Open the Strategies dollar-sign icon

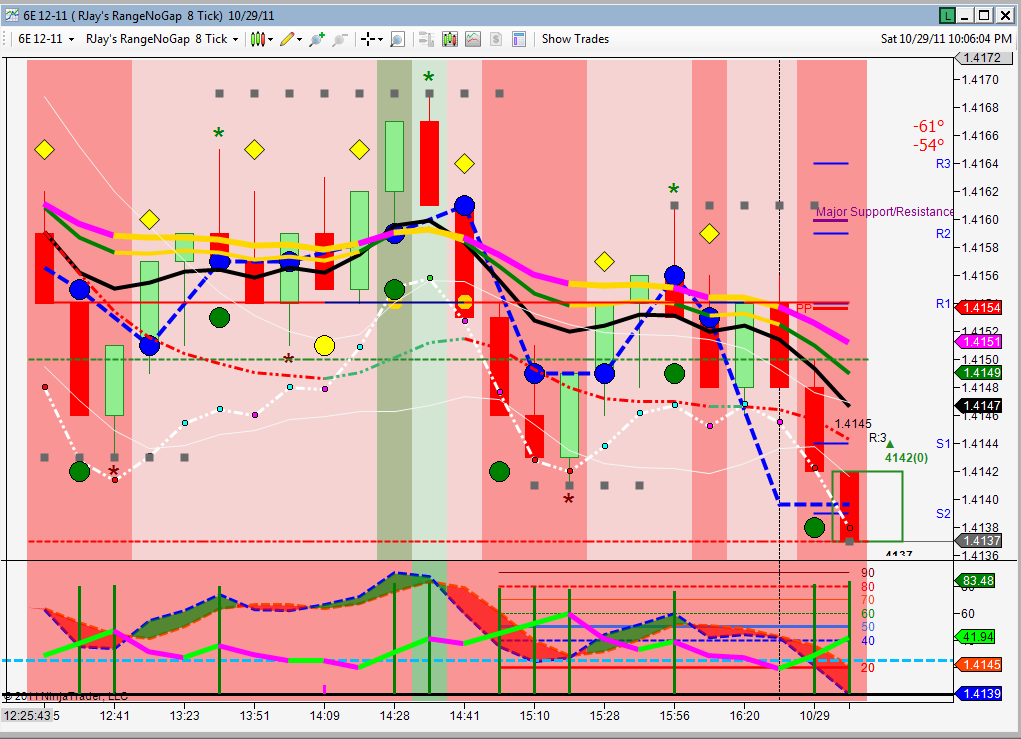point(496,39)
